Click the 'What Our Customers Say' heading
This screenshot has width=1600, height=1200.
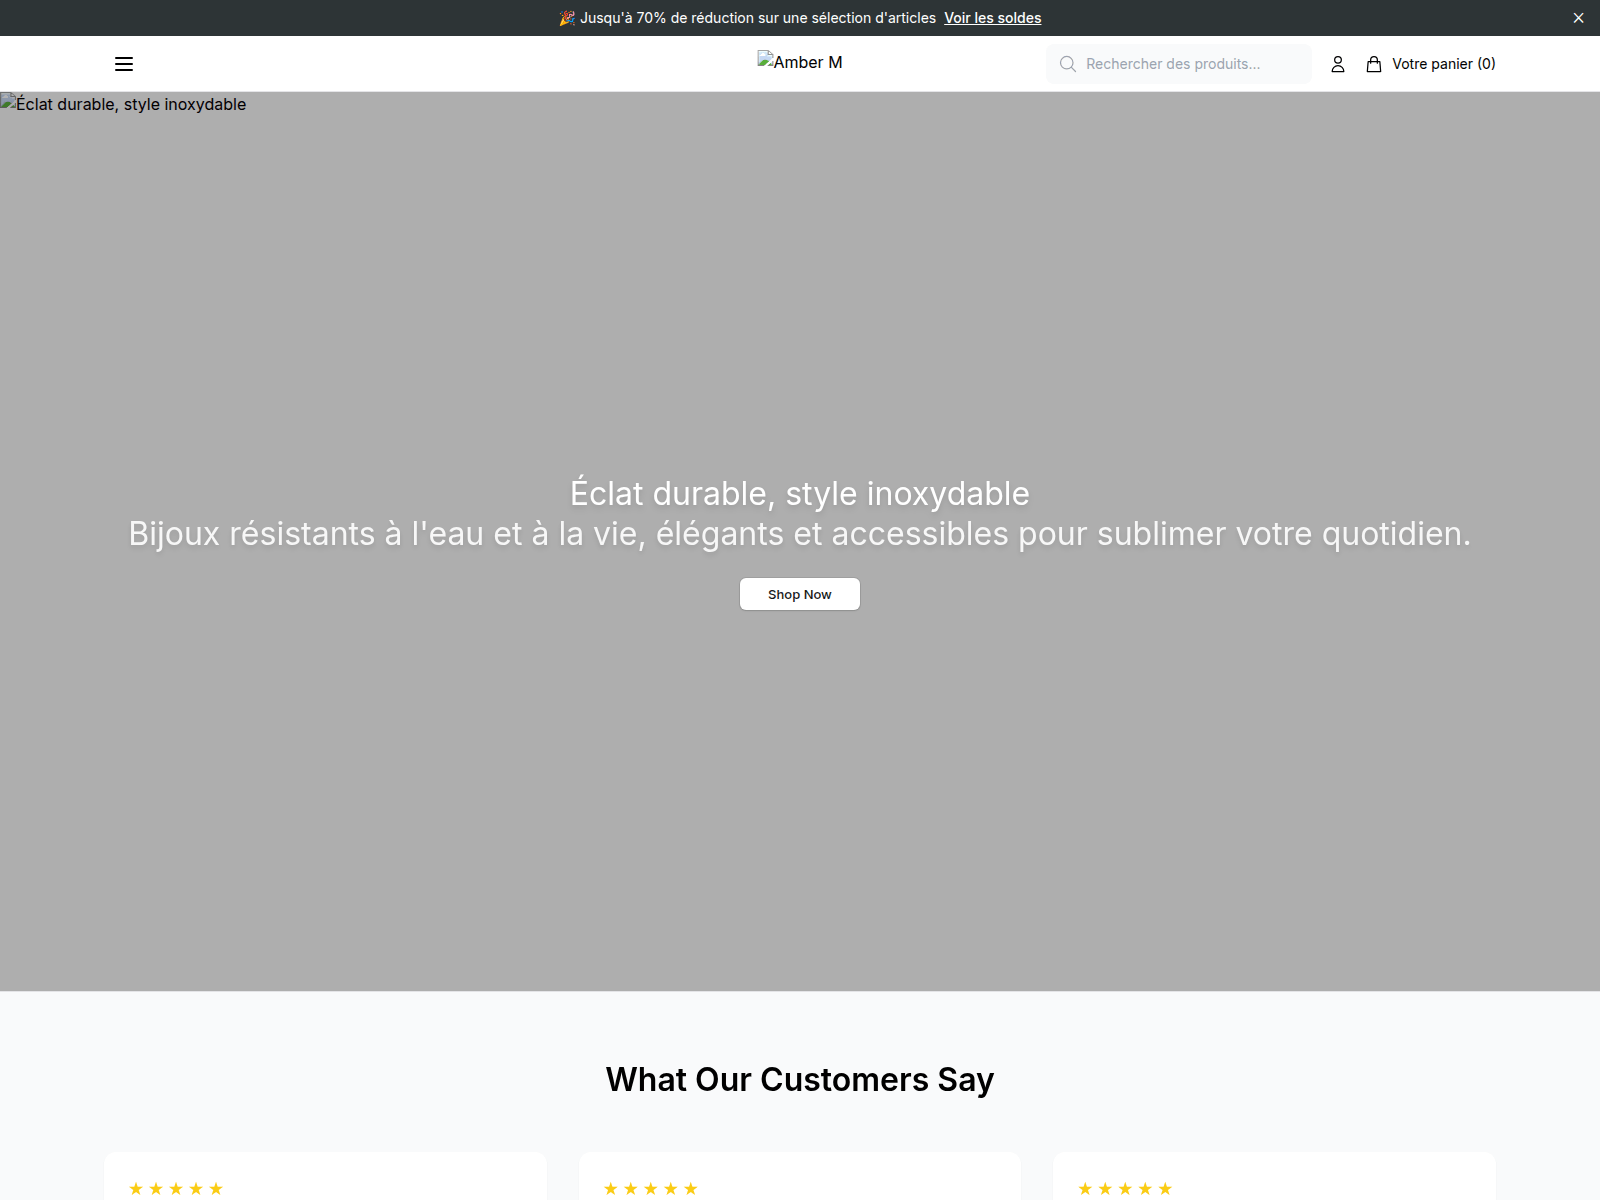tap(800, 1080)
